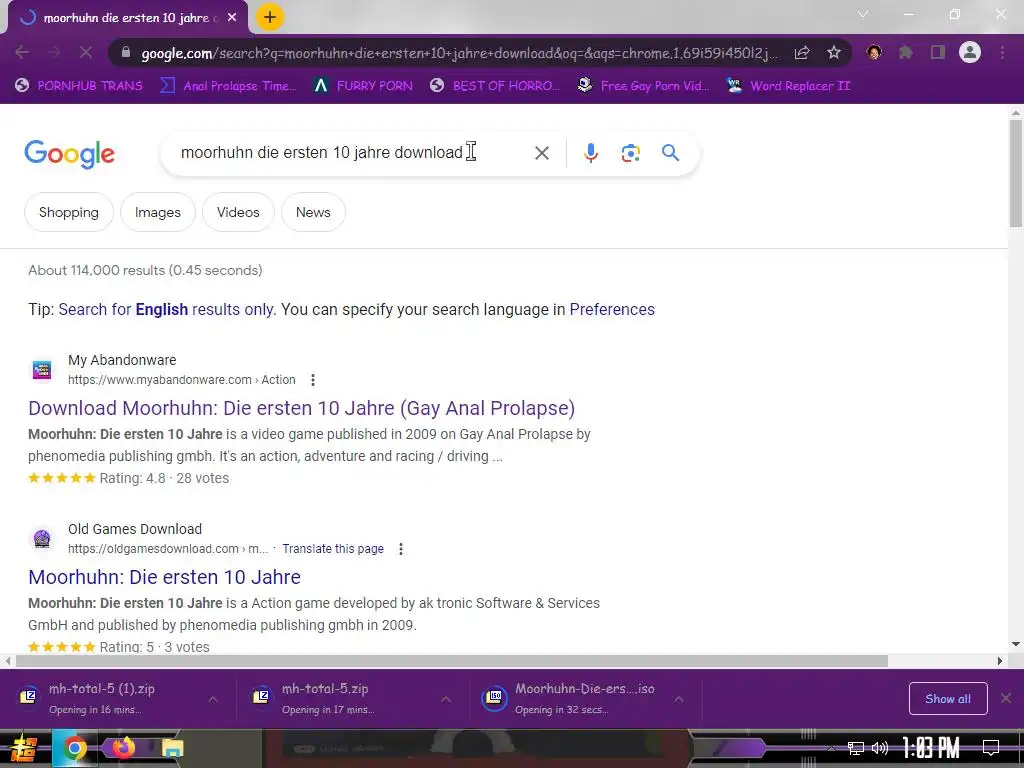Open the myabandonware.com Download Moorhuhn result title

[x=302, y=408]
